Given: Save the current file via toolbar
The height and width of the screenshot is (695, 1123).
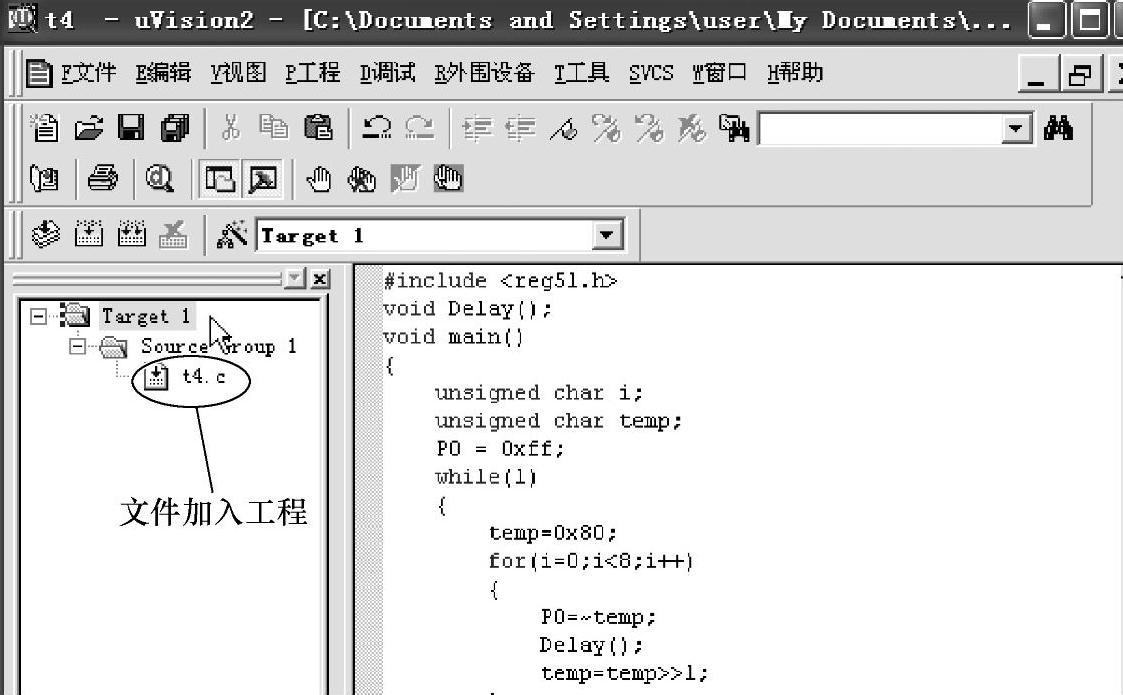Looking at the screenshot, I should (x=131, y=128).
